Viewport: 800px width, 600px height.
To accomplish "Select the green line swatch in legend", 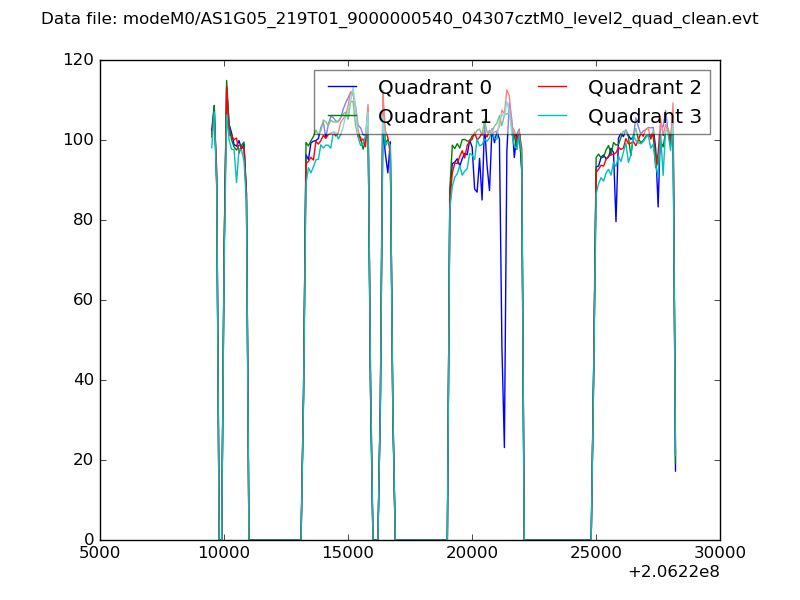I will point(342,116).
